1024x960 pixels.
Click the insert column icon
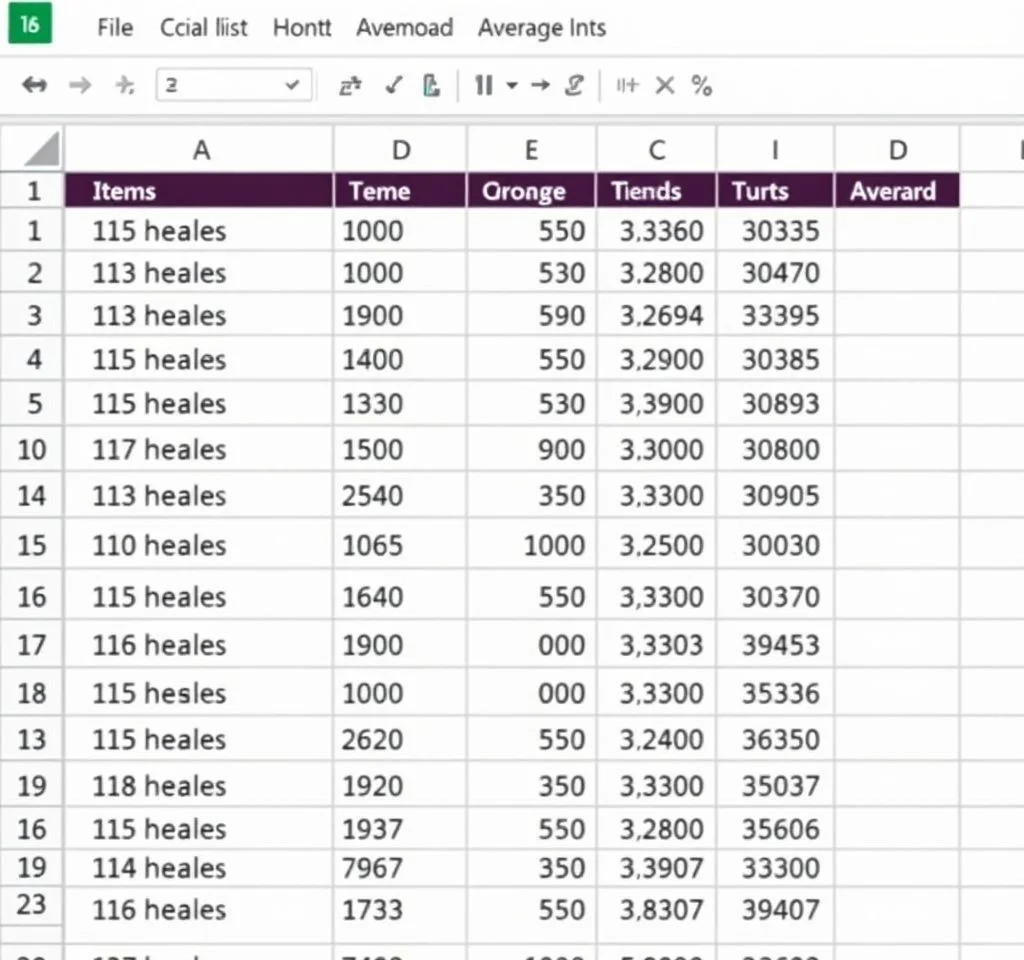pyautogui.click(x=627, y=85)
